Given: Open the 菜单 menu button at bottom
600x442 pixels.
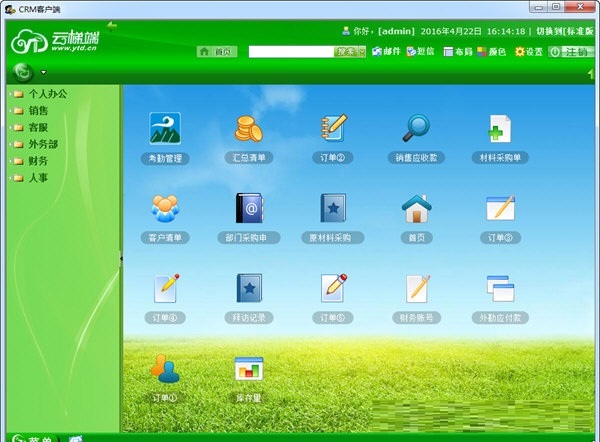Looking at the screenshot, I should point(34,439).
